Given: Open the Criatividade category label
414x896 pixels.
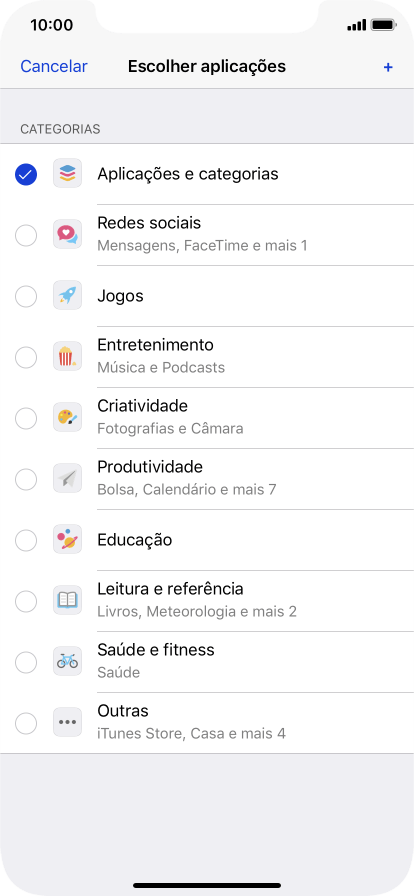Looking at the screenshot, I should click(142, 406).
